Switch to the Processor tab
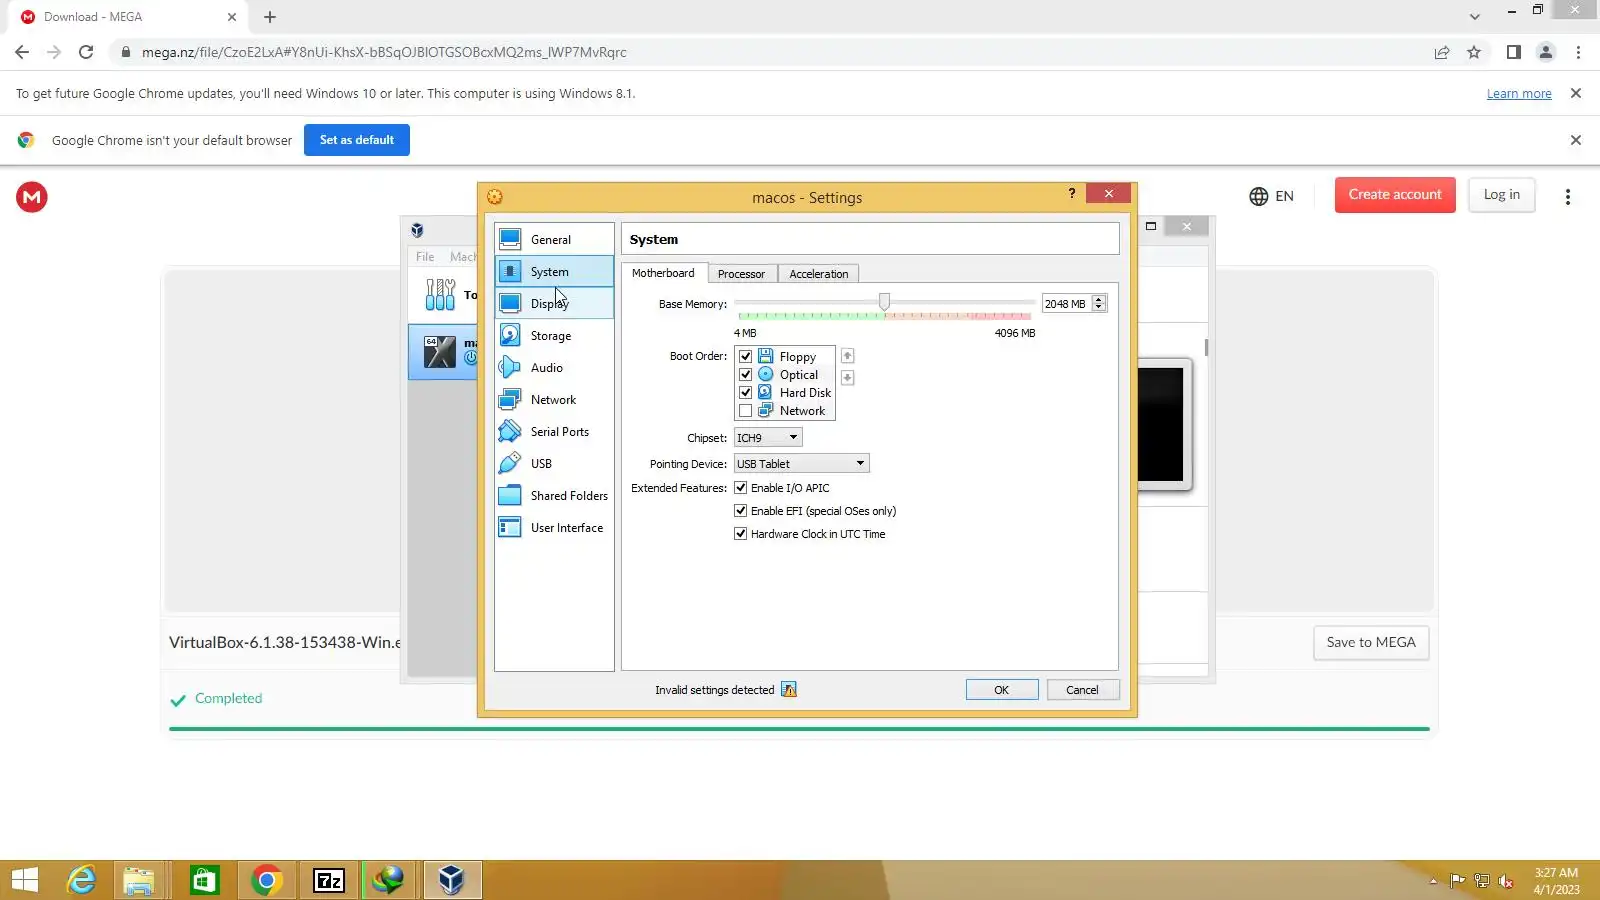 (741, 274)
